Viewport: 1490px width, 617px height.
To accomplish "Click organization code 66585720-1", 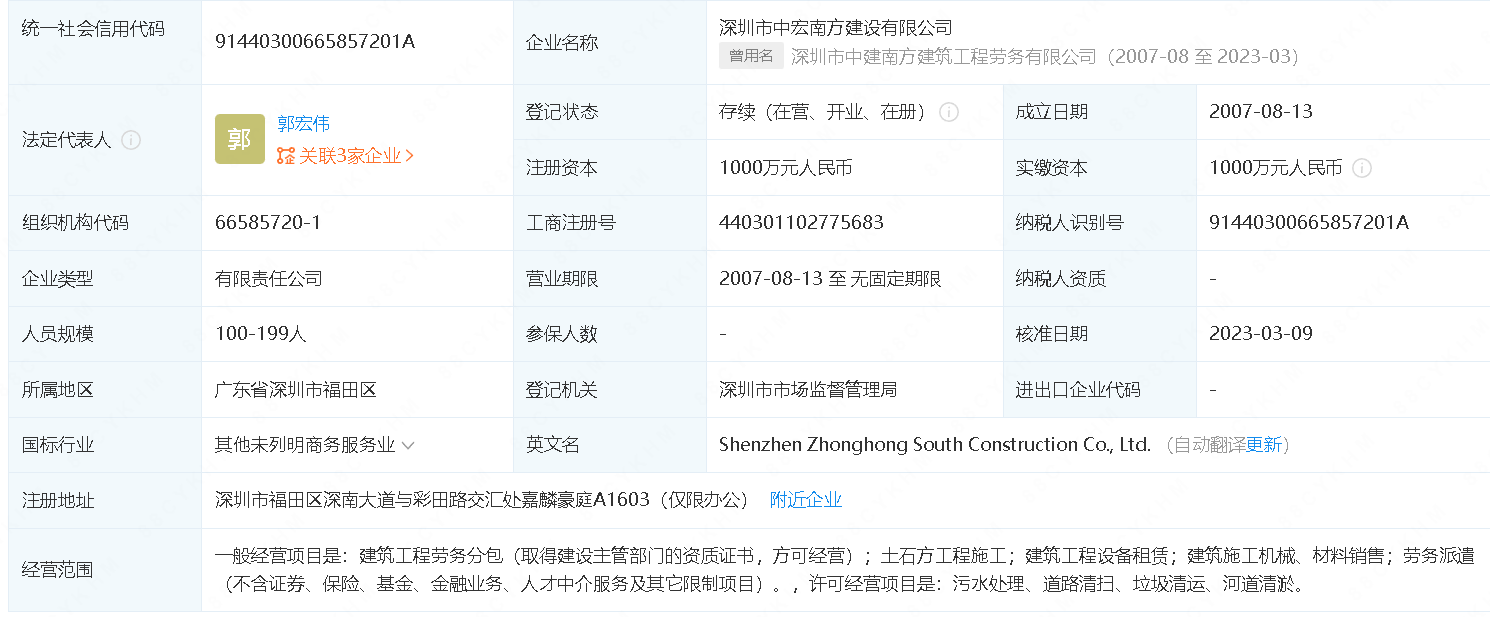I will click(x=268, y=223).
